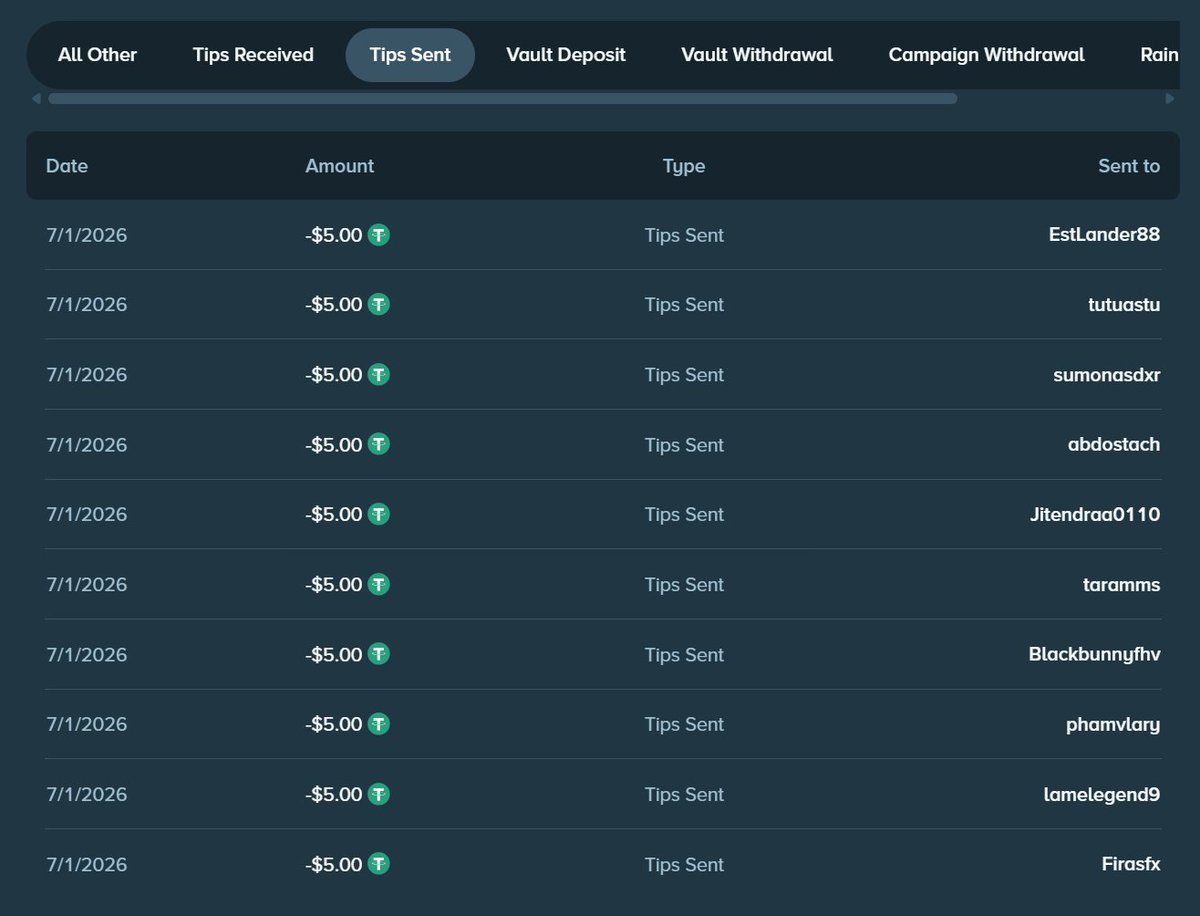Select the Tips Sent tab

coord(410,55)
